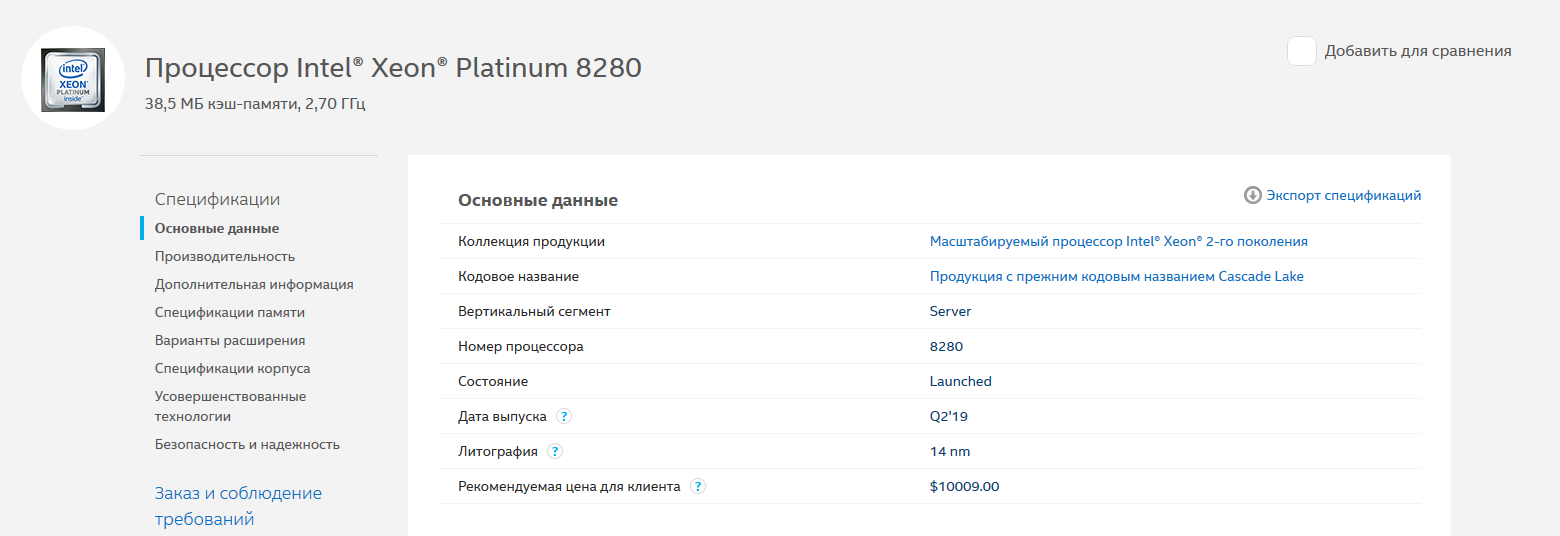
Task: Click 'Рекомендуемая цена для клиента' label
Action: coord(569,486)
